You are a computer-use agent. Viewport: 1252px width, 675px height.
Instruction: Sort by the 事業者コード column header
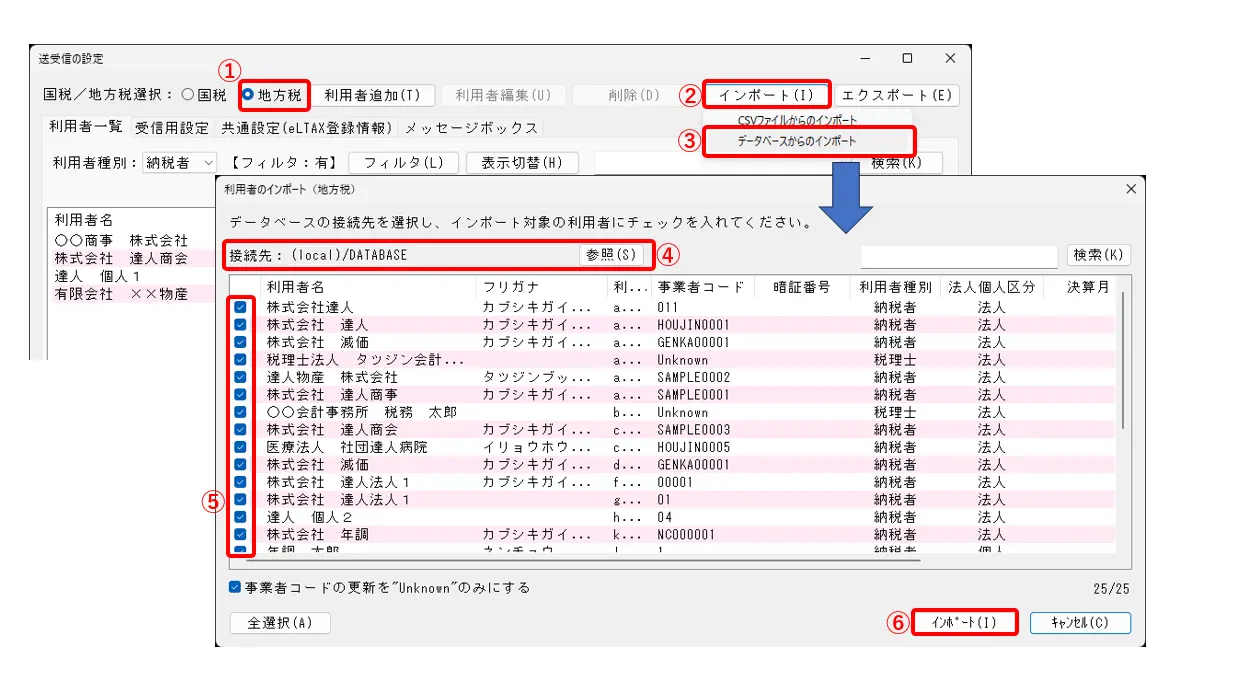700,287
